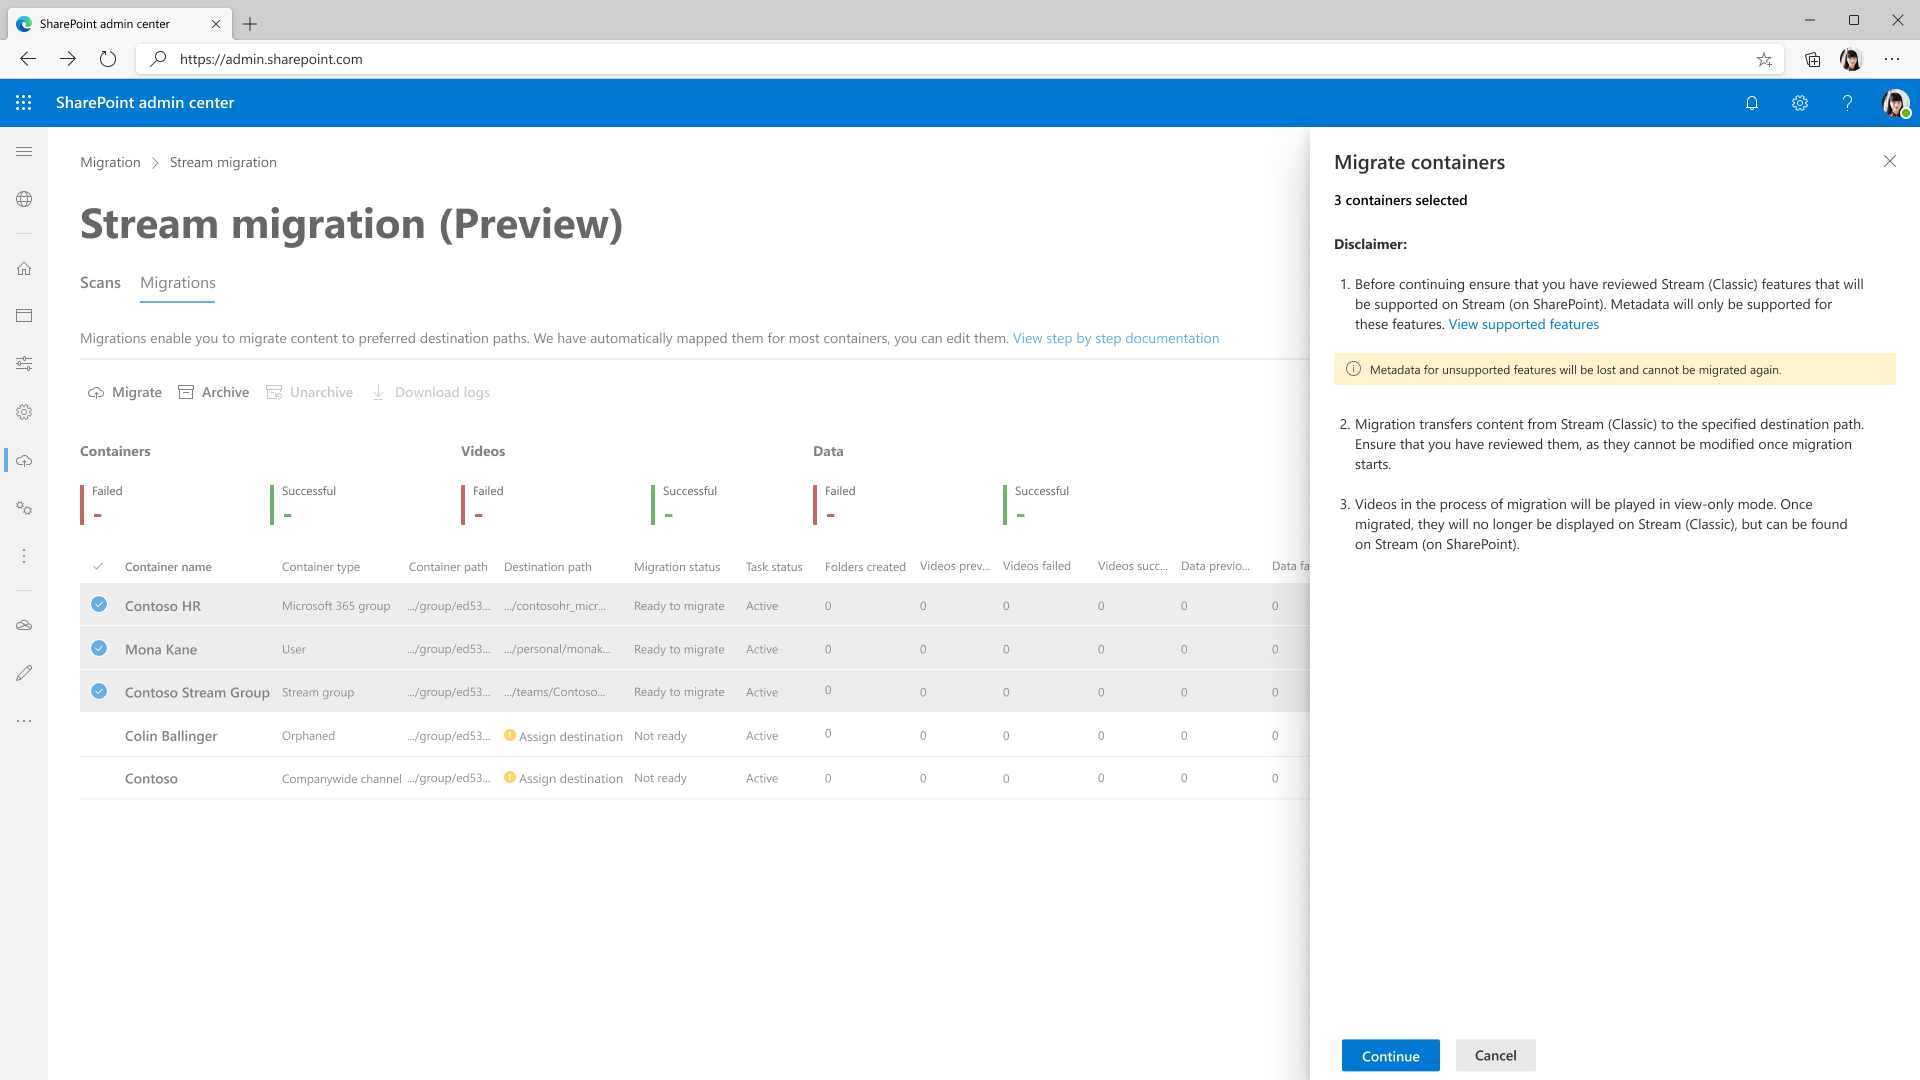Image resolution: width=1920 pixels, height=1080 pixels.
Task: Open the notifications bell icon
Action: (1751, 102)
